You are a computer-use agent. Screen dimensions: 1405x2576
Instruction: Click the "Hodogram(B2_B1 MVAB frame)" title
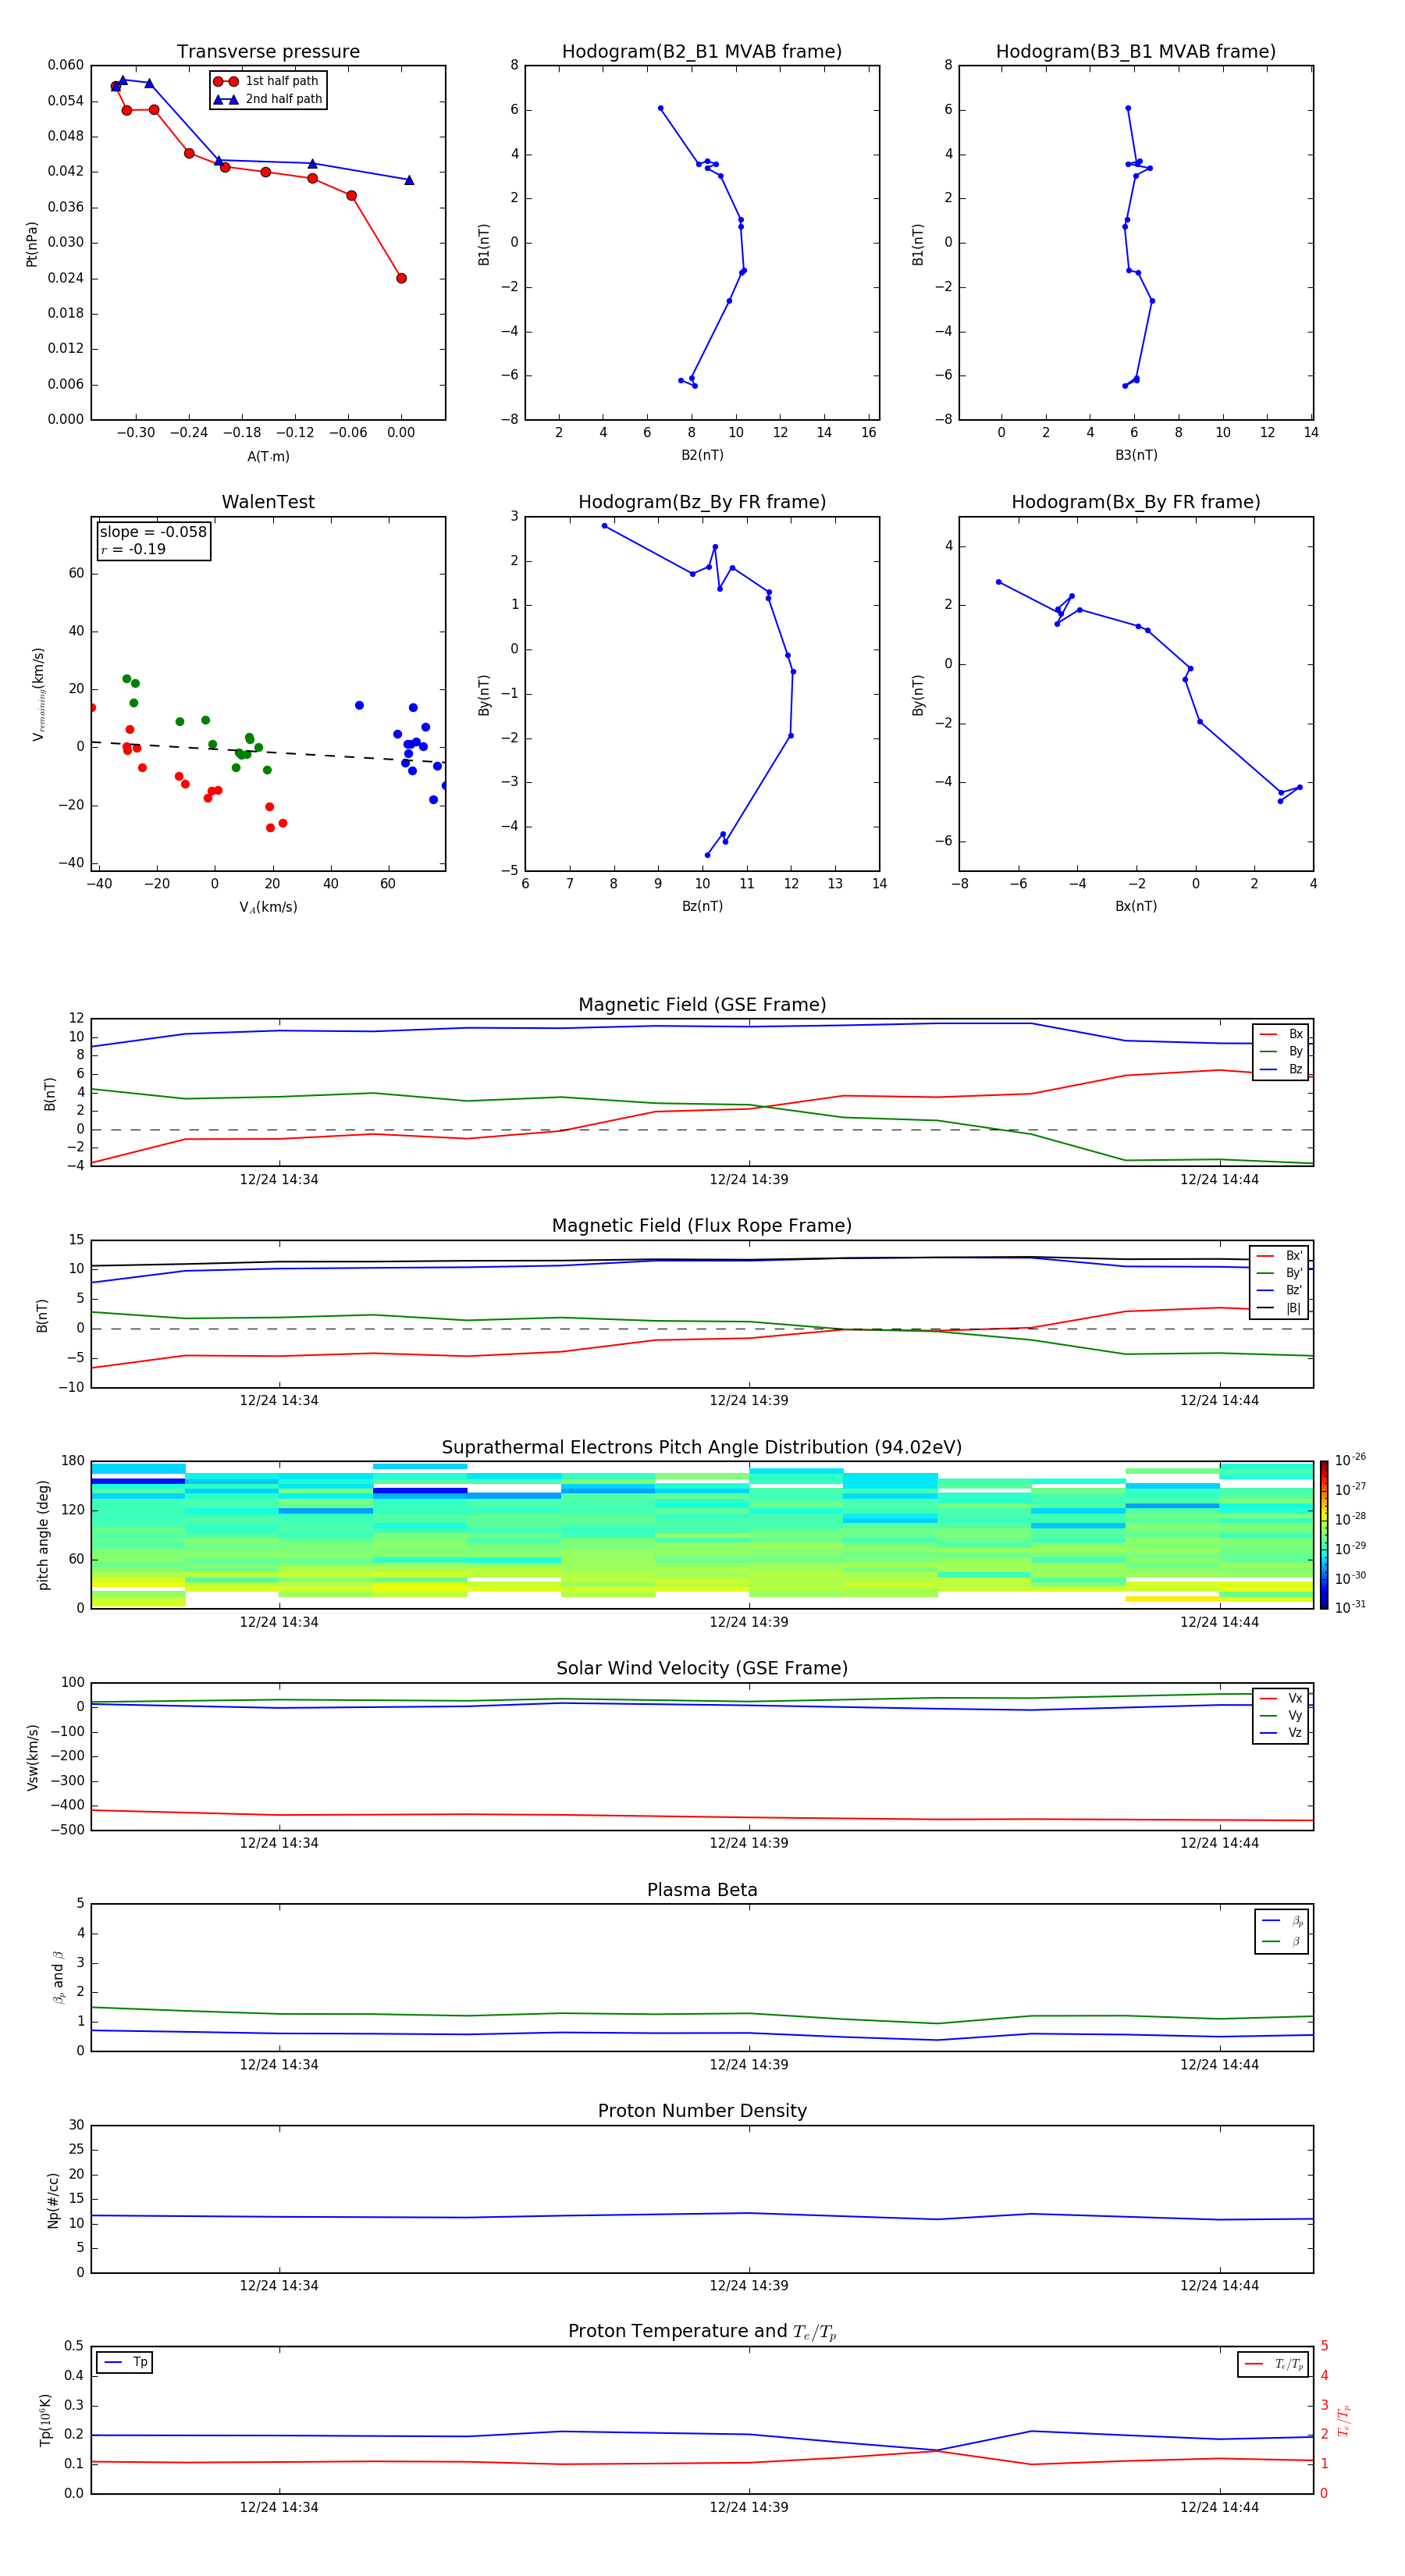tap(702, 52)
